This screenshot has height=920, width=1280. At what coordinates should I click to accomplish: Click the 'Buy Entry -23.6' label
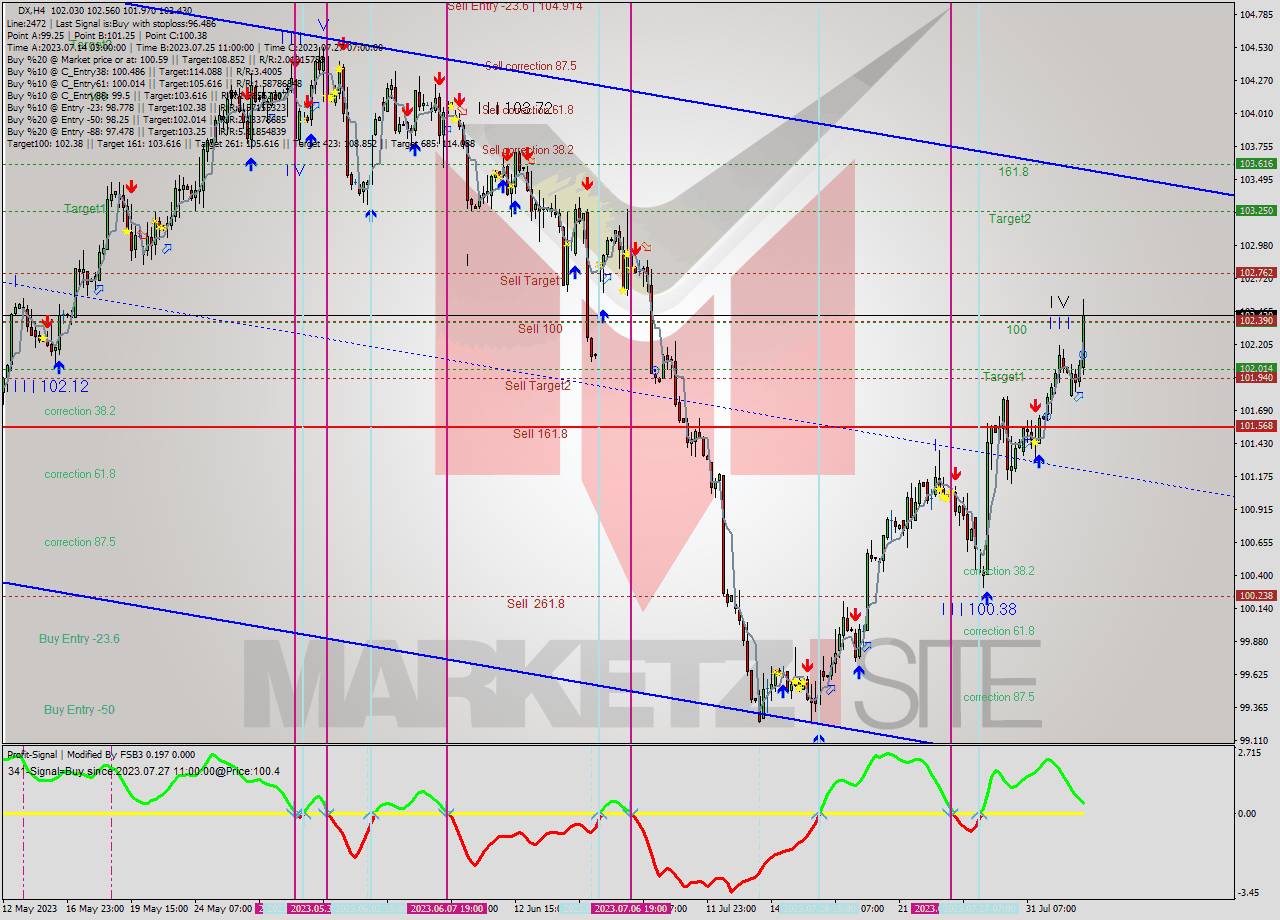pos(80,639)
